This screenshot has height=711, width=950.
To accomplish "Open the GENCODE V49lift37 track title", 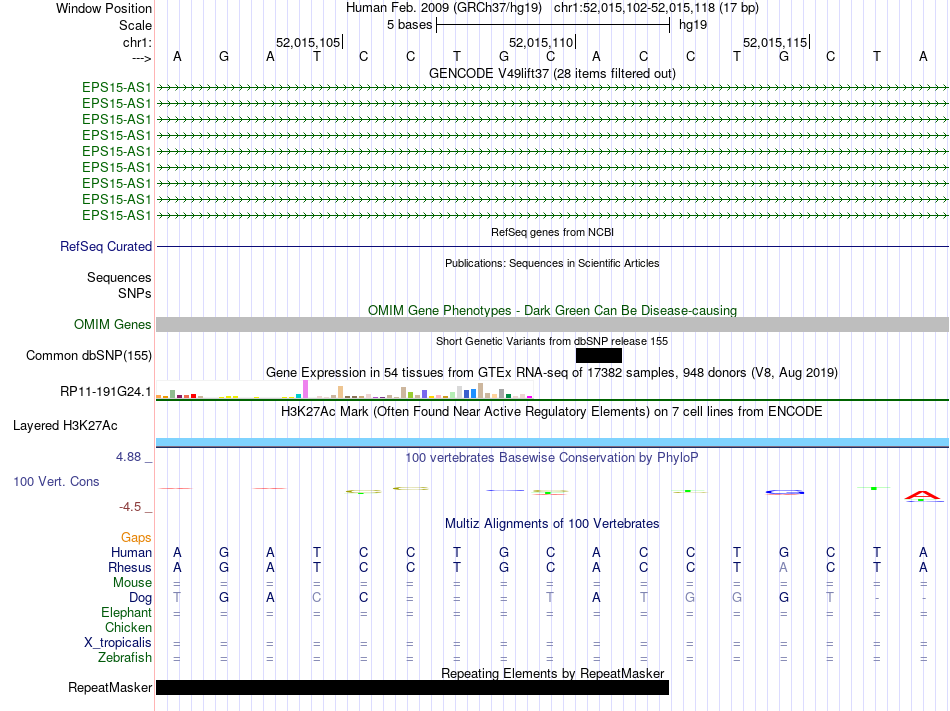I will click(x=552, y=73).
